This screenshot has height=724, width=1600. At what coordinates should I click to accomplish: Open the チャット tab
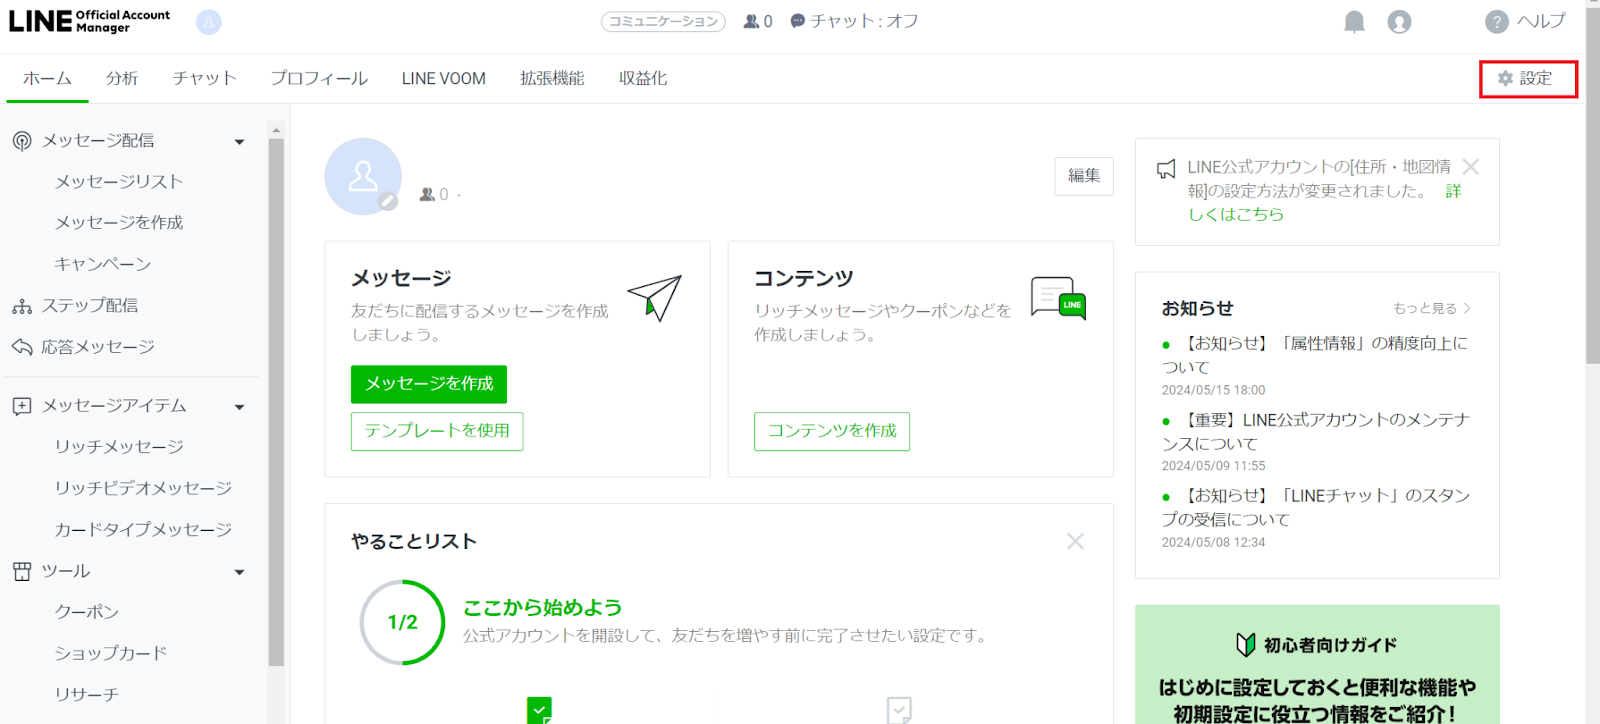(204, 78)
